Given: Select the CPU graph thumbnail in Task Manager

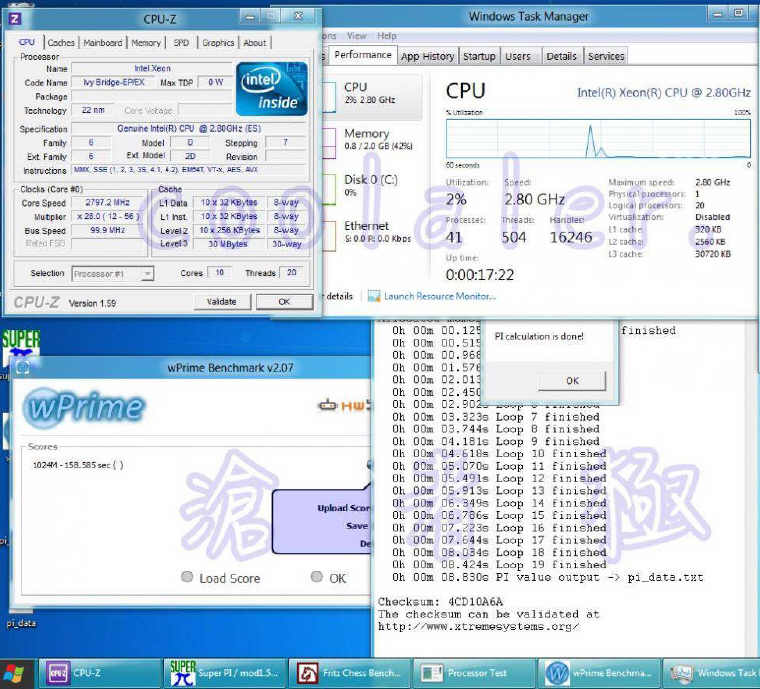Looking at the screenshot, I should (x=329, y=96).
